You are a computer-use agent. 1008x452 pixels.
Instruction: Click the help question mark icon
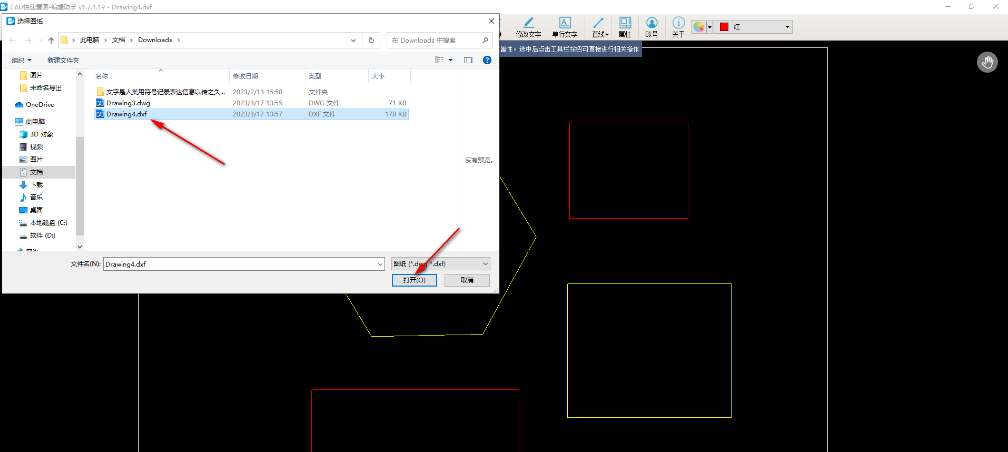(487, 60)
